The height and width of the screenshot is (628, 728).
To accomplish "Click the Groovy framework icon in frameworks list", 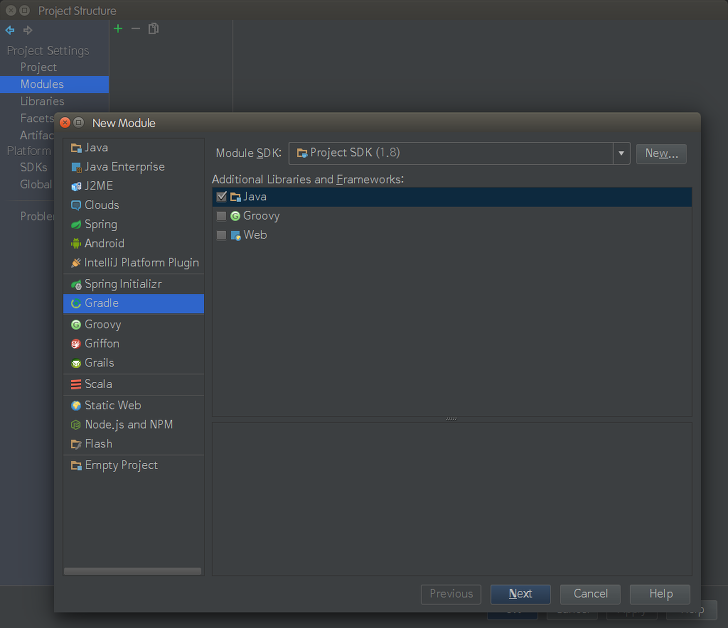I will point(235,216).
